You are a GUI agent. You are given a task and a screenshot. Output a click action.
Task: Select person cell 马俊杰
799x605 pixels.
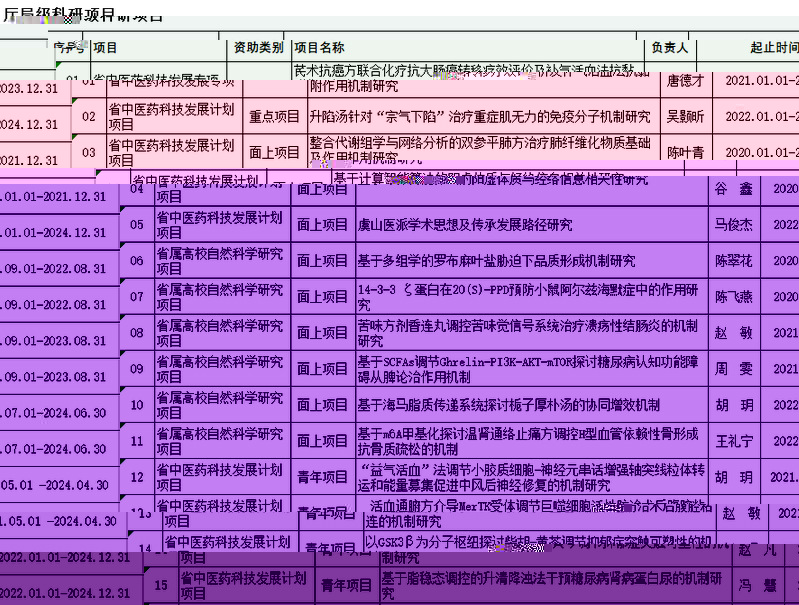pyautogui.click(x=733, y=225)
